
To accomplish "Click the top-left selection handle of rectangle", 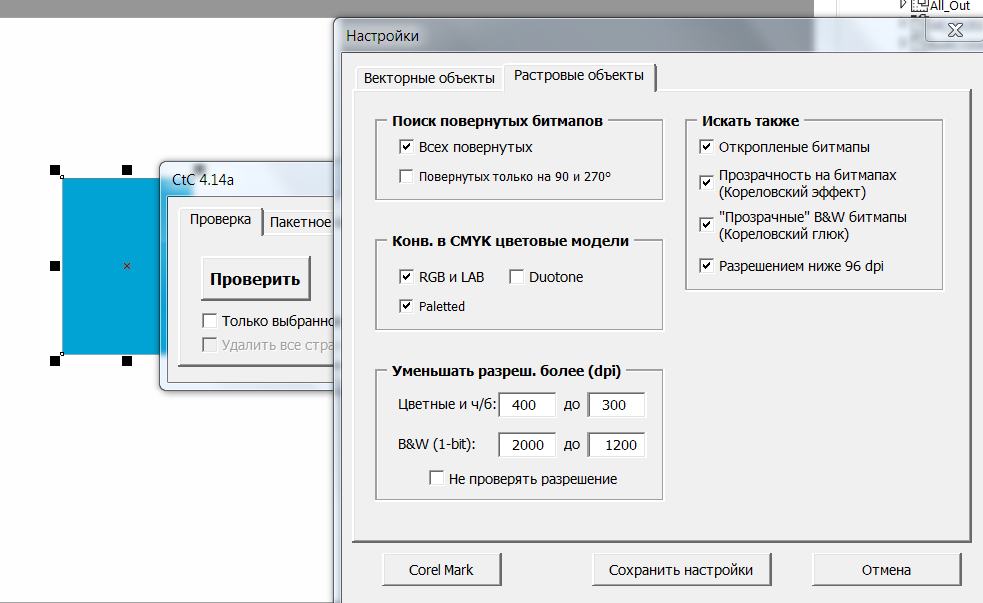I will point(55,170).
